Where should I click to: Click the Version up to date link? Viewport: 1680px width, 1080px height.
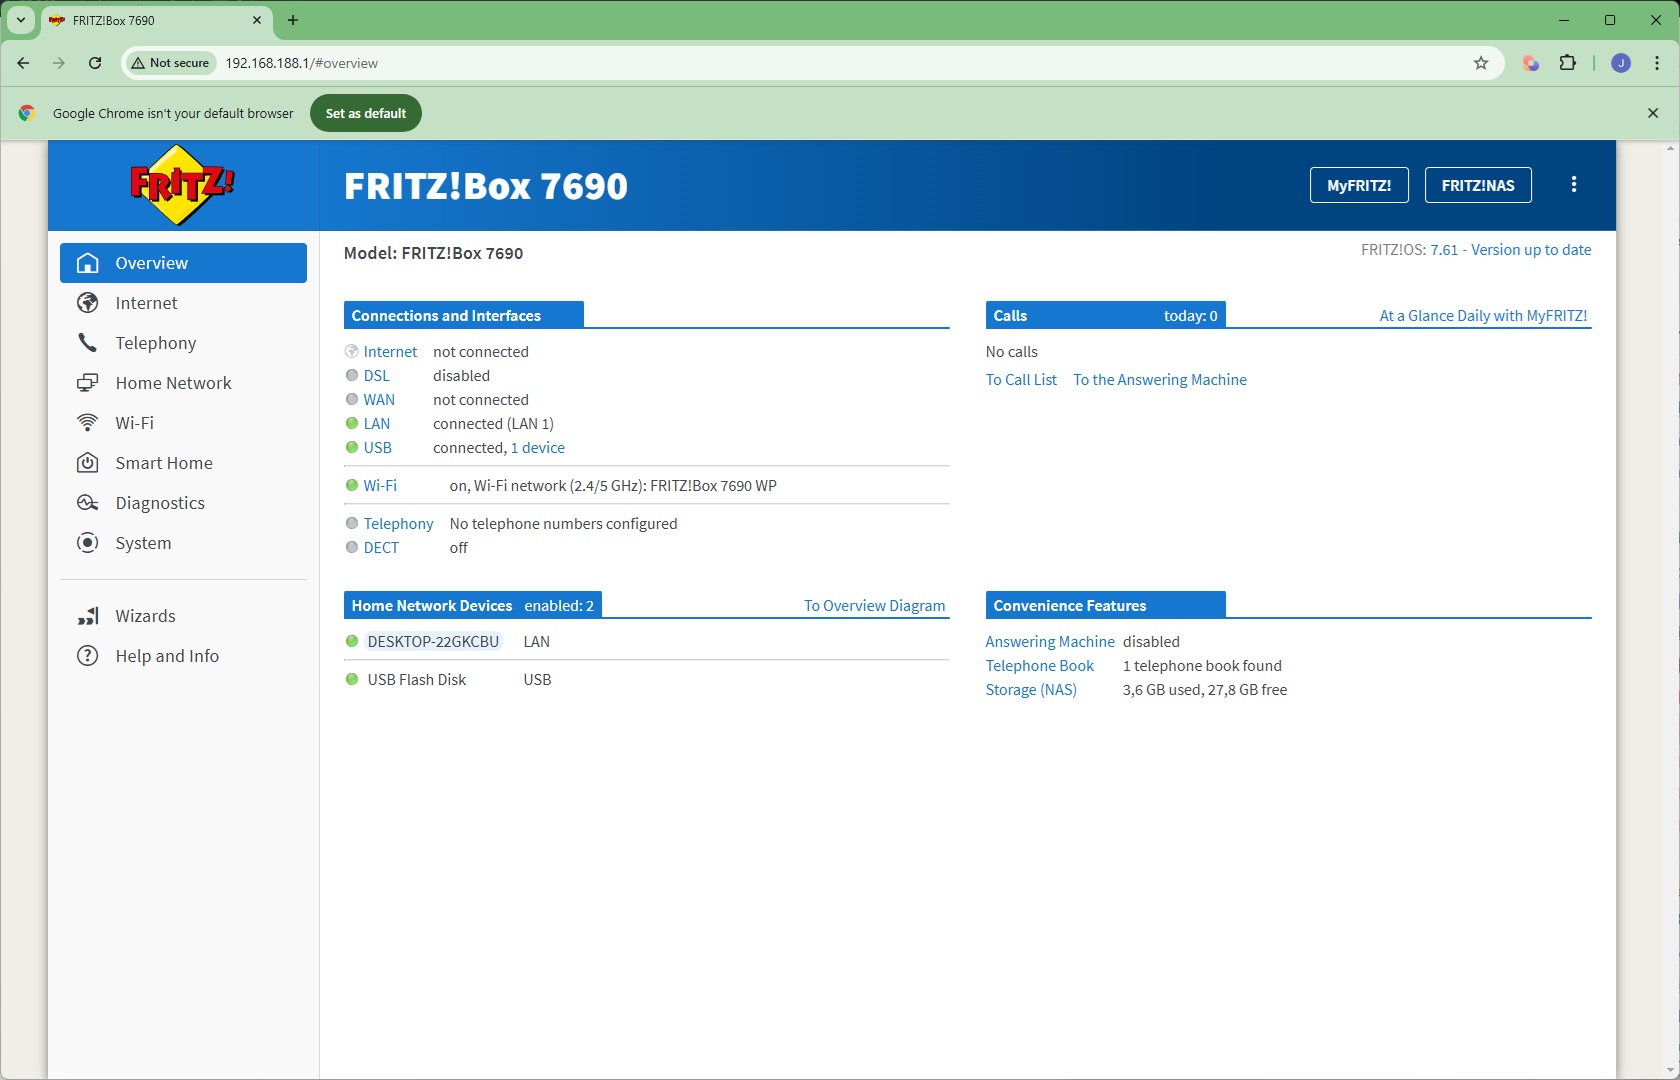(1531, 250)
